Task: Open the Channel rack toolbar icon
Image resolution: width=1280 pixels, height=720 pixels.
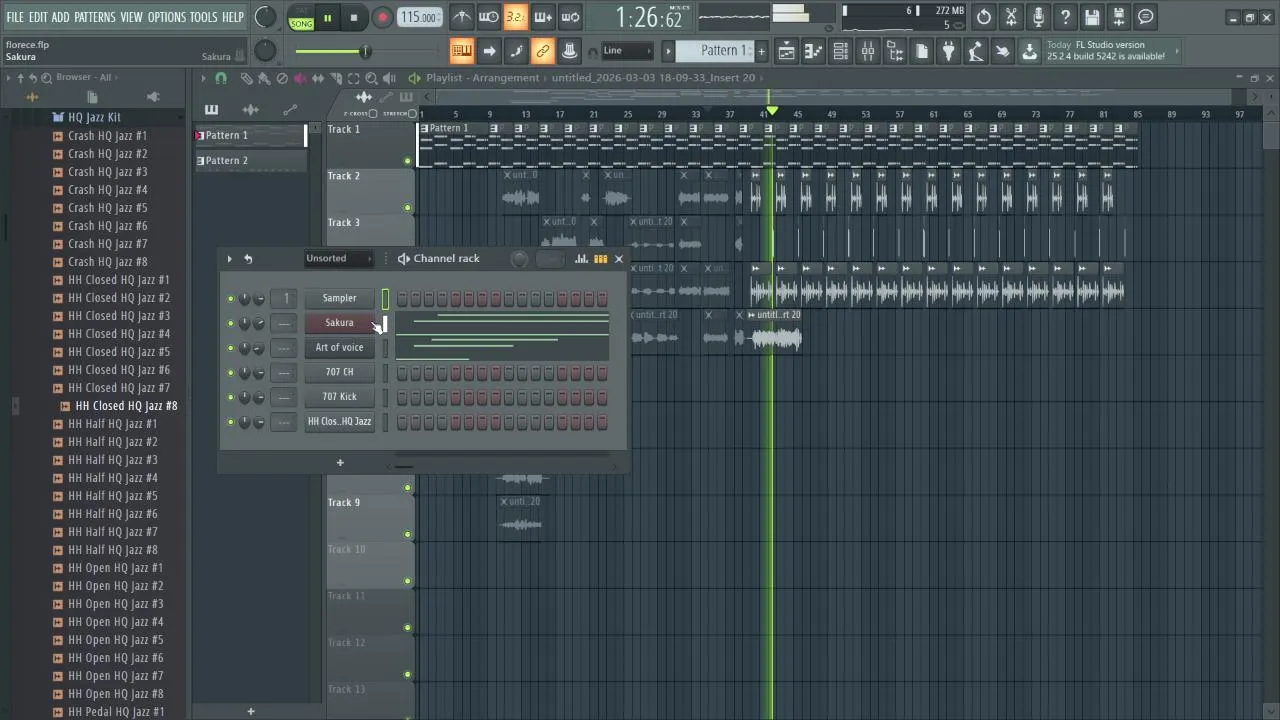Action: click(x=841, y=51)
